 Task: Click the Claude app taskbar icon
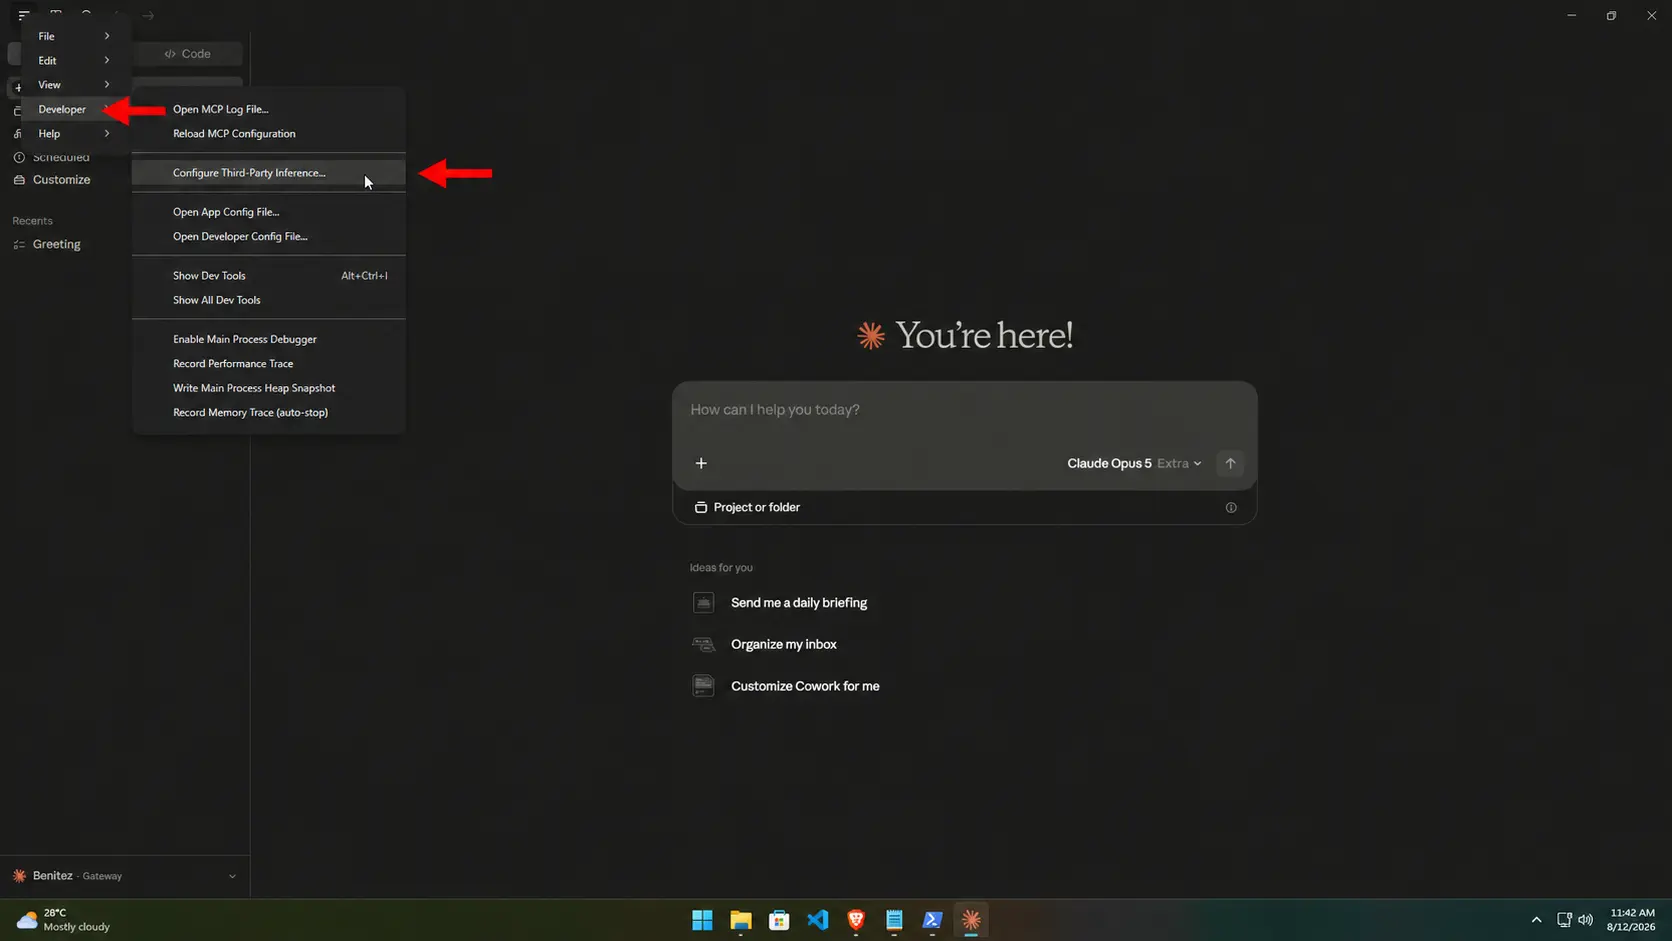coord(971,920)
